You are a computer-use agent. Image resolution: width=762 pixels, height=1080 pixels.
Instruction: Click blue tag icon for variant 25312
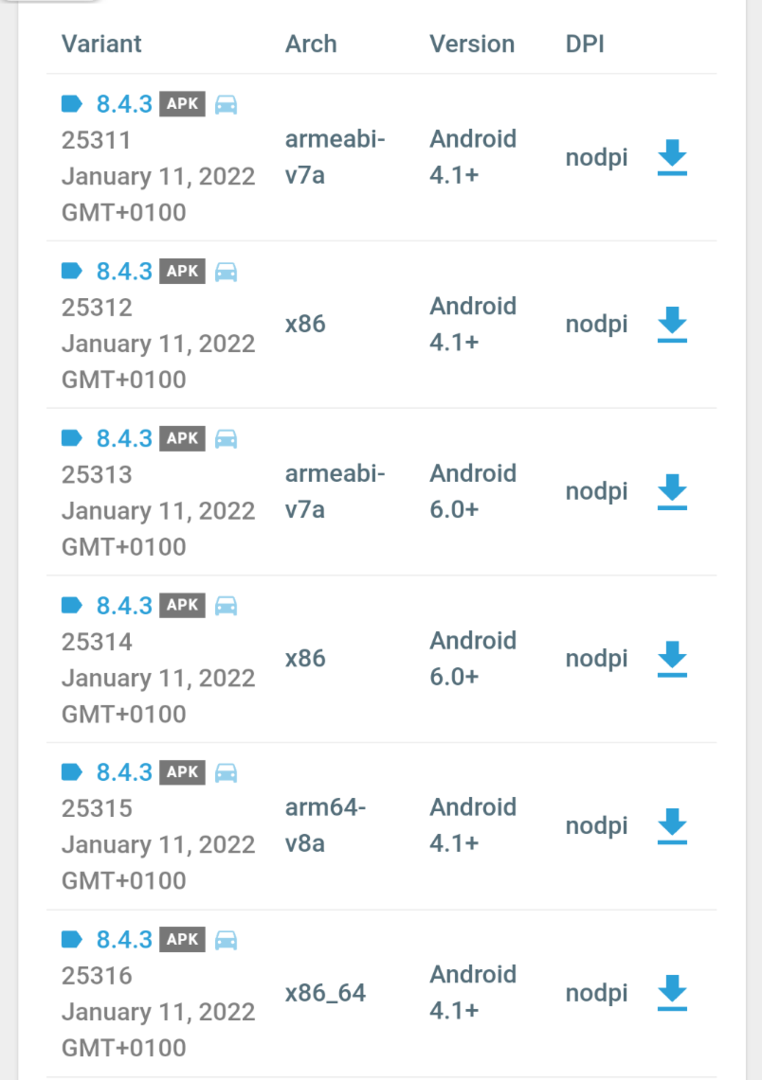pyautogui.click(x=72, y=271)
